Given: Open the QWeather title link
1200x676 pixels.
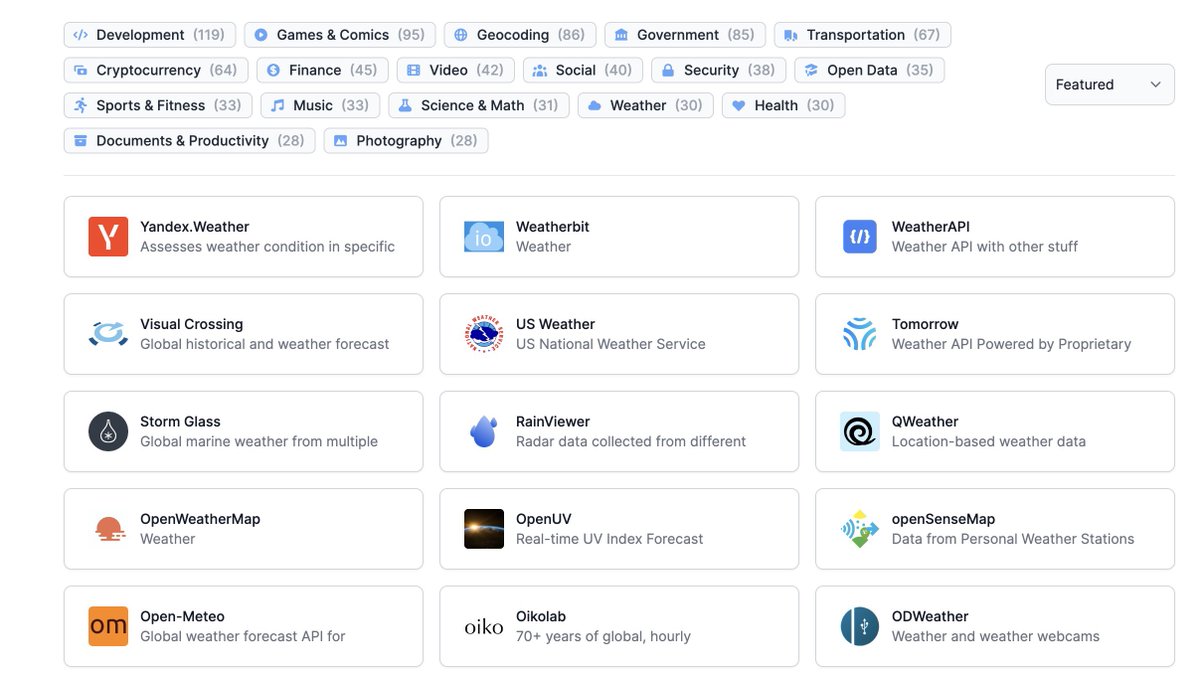Looking at the screenshot, I should point(925,421).
